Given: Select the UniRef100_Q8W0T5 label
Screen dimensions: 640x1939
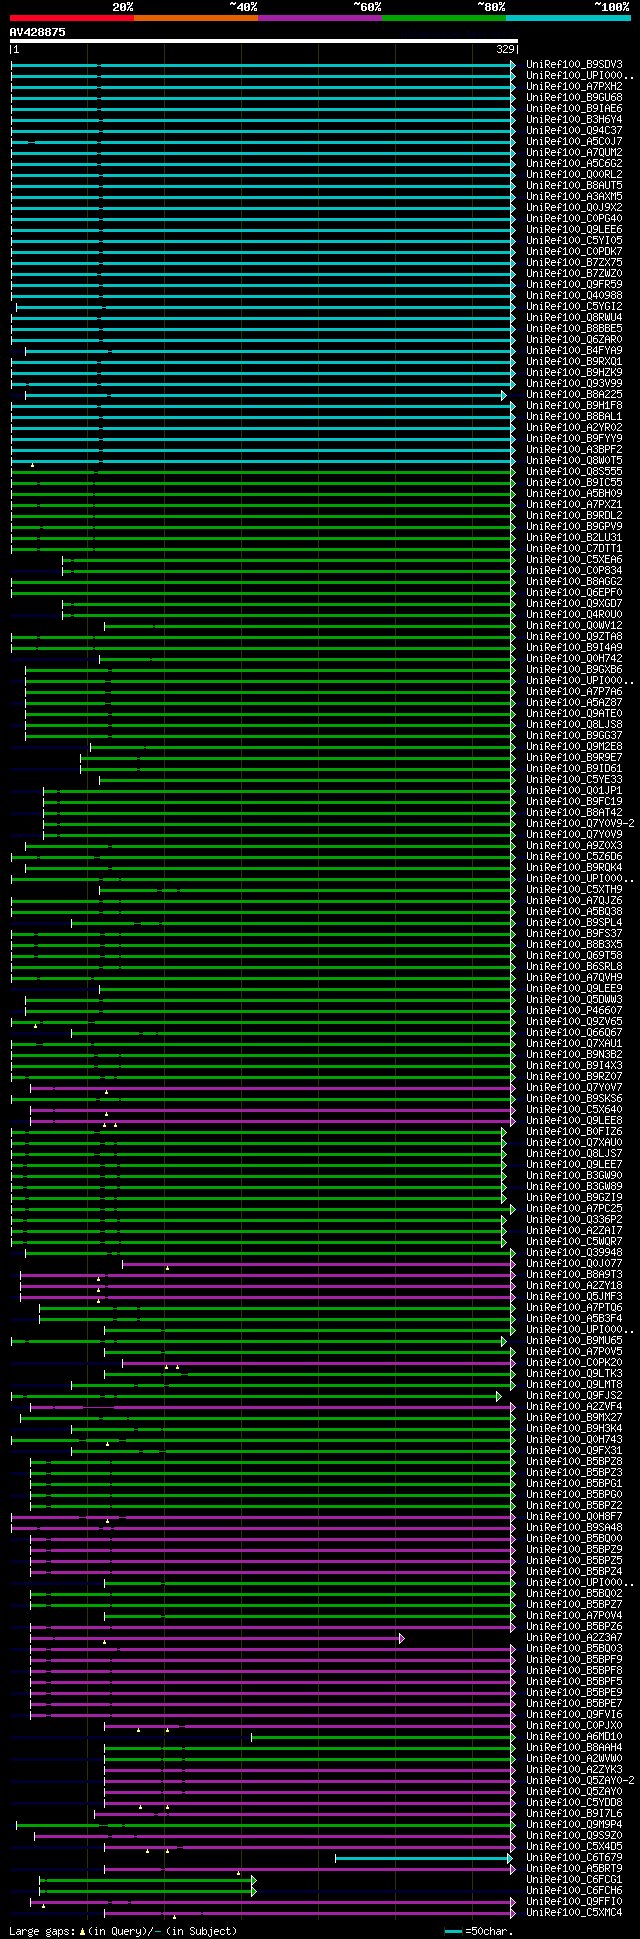Looking at the screenshot, I should point(574,460).
